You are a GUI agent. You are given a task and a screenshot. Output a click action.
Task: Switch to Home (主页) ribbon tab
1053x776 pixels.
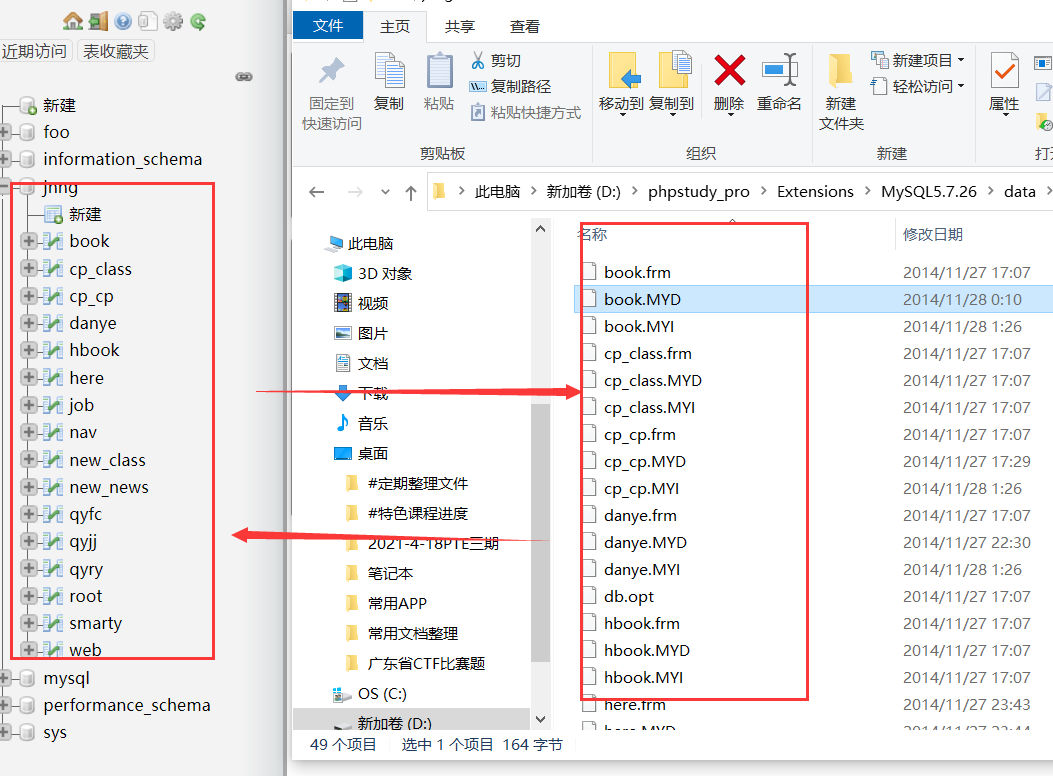pos(395,26)
